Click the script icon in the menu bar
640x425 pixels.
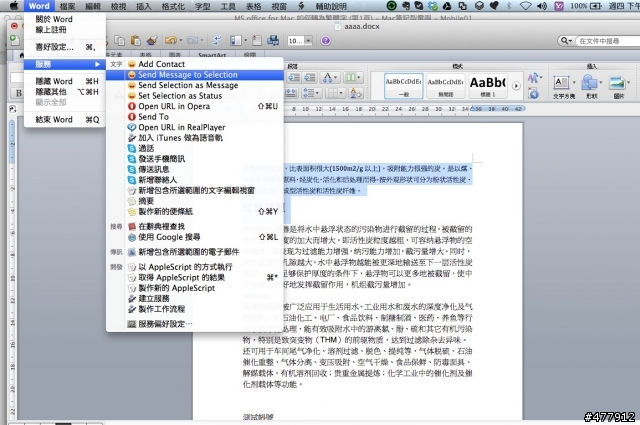click(301, 6)
